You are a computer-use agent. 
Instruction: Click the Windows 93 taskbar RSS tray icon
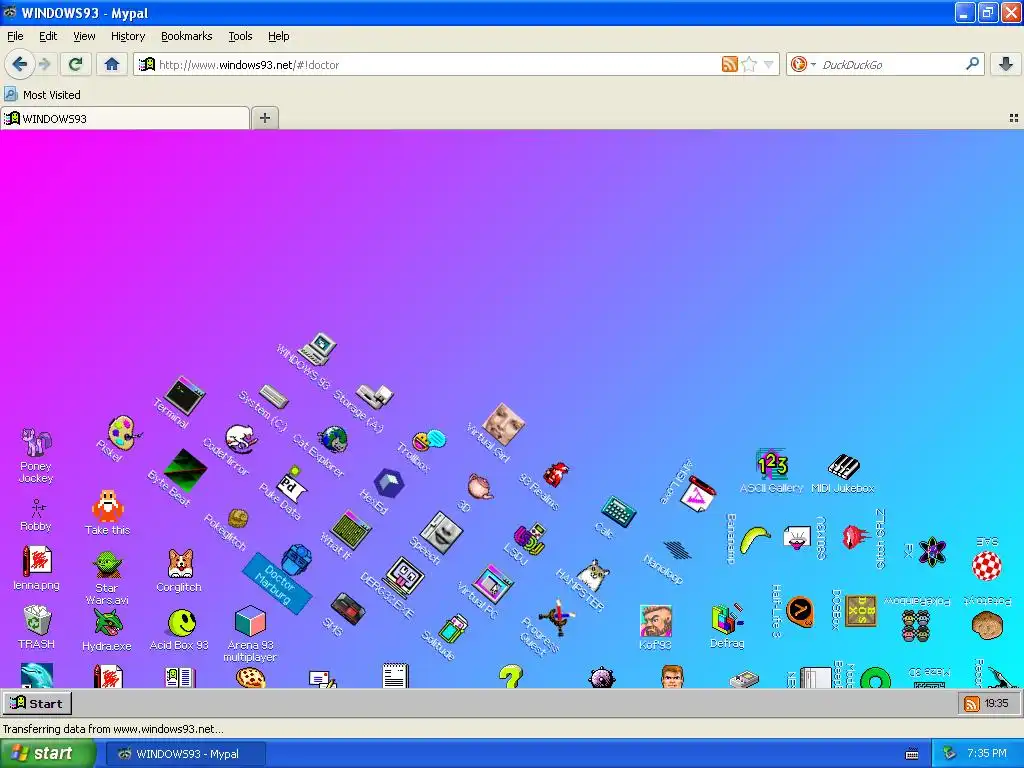[972, 703]
